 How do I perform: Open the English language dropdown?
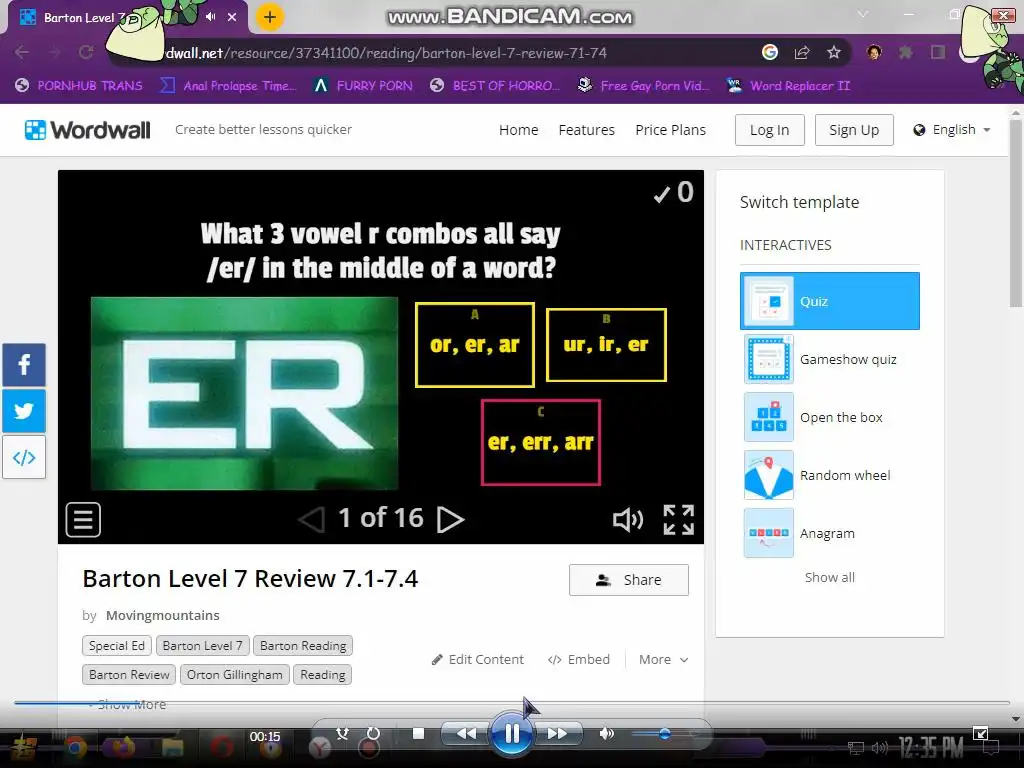(x=952, y=129)
